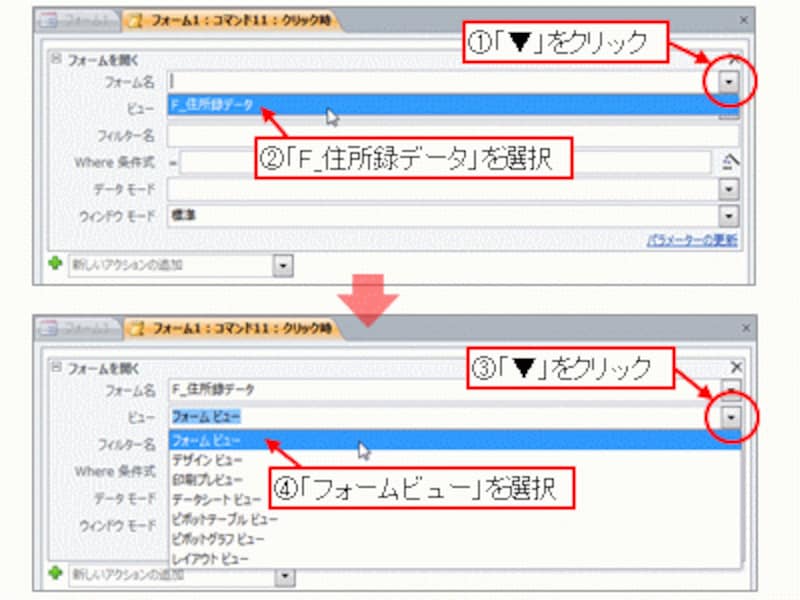Screen dimensions: 800x600
Task: Click the フォーム名 field containing F_住所録データ
Action: coord(445,390)
